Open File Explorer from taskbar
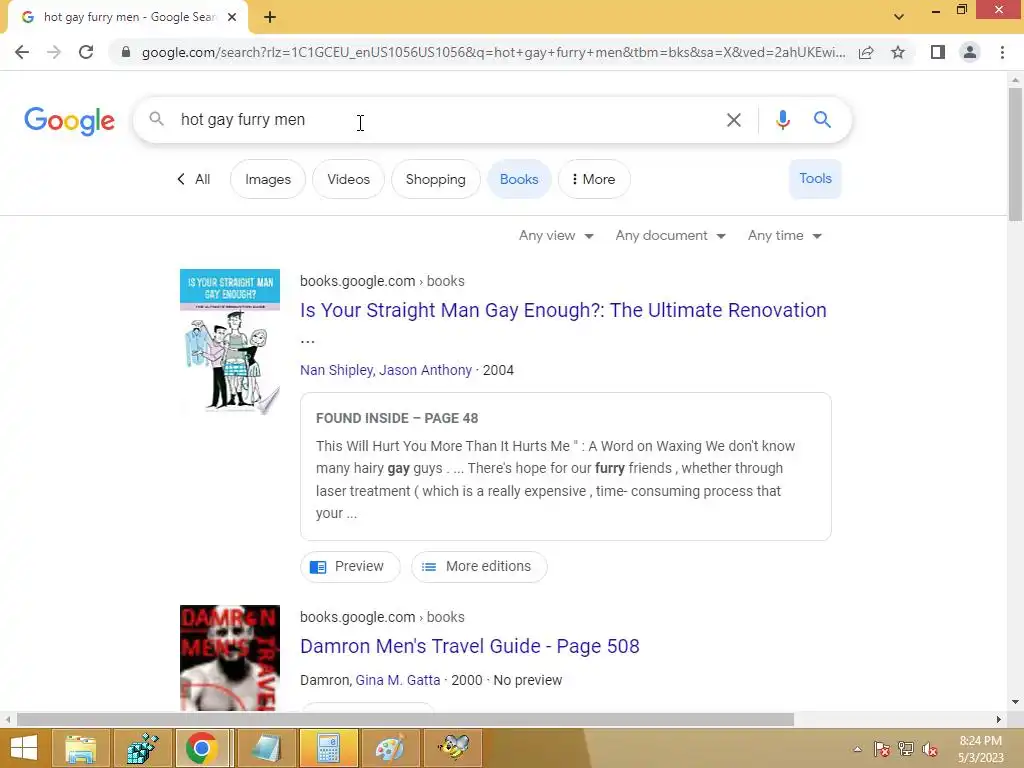1024x768 pixels. (80, 748)
